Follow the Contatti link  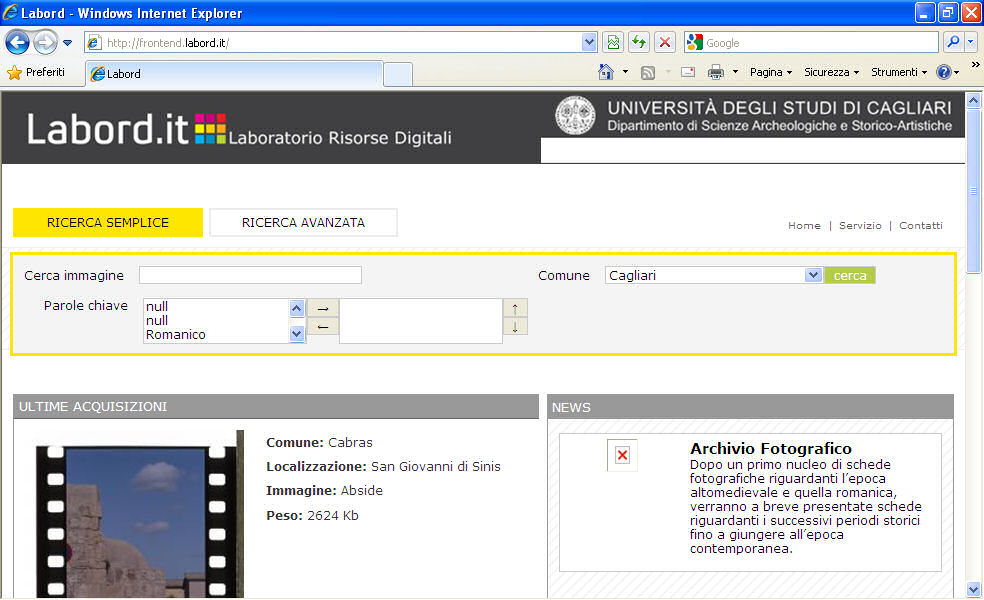(x=921, y=225)
